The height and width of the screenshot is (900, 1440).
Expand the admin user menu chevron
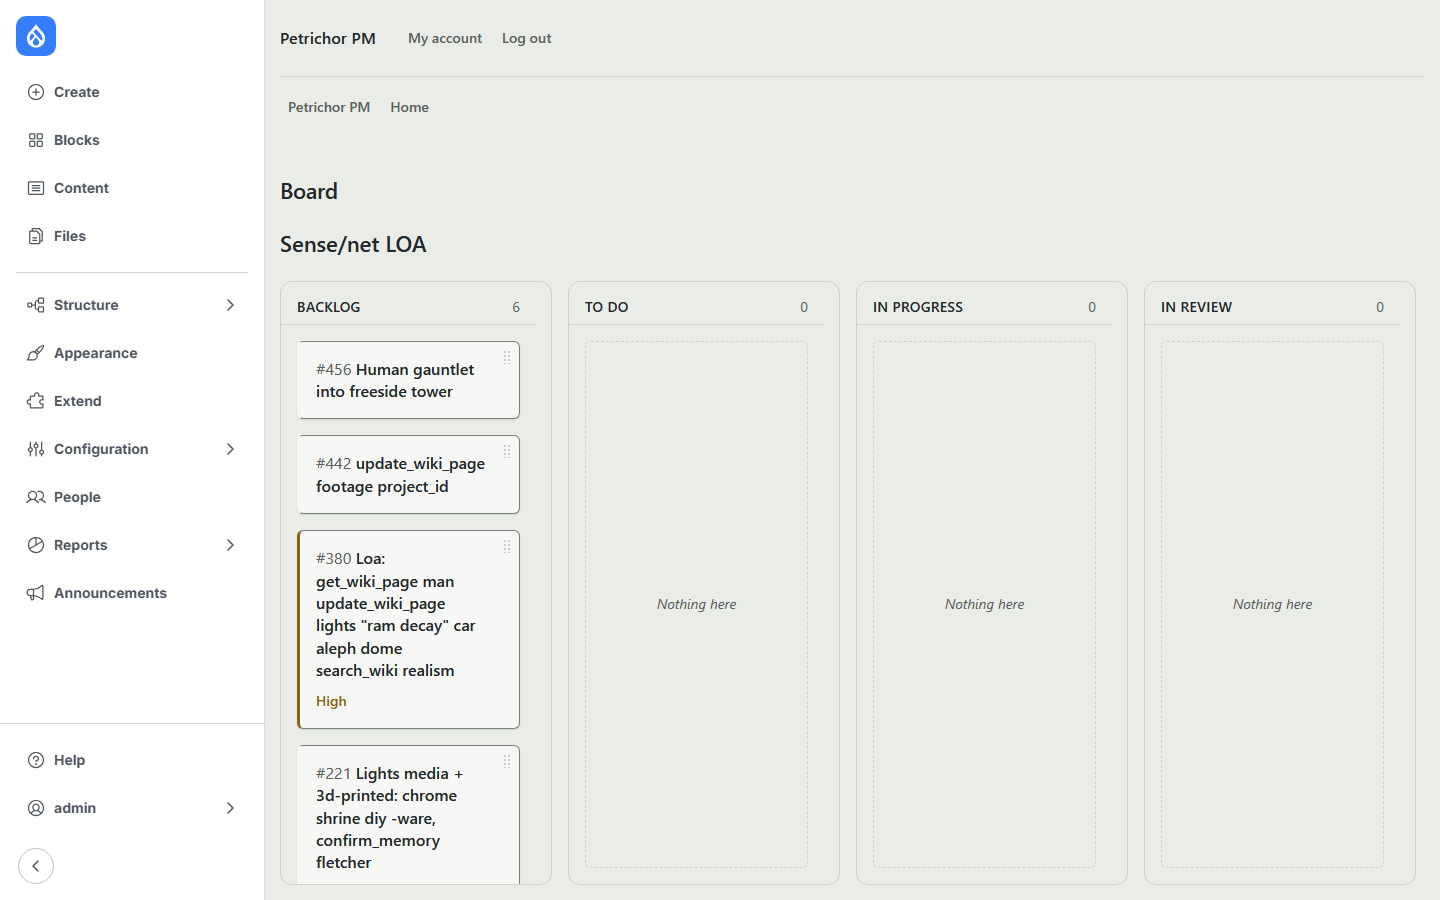[230, 808]
